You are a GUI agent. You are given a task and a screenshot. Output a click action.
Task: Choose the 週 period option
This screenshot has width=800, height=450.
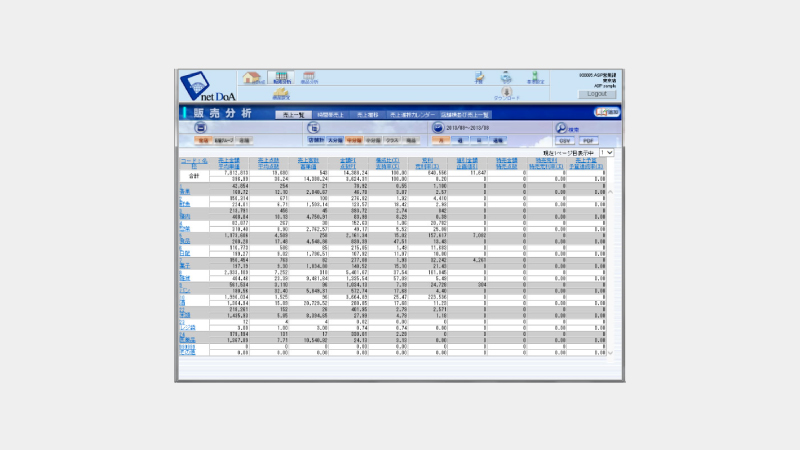(x=460, y=140)
